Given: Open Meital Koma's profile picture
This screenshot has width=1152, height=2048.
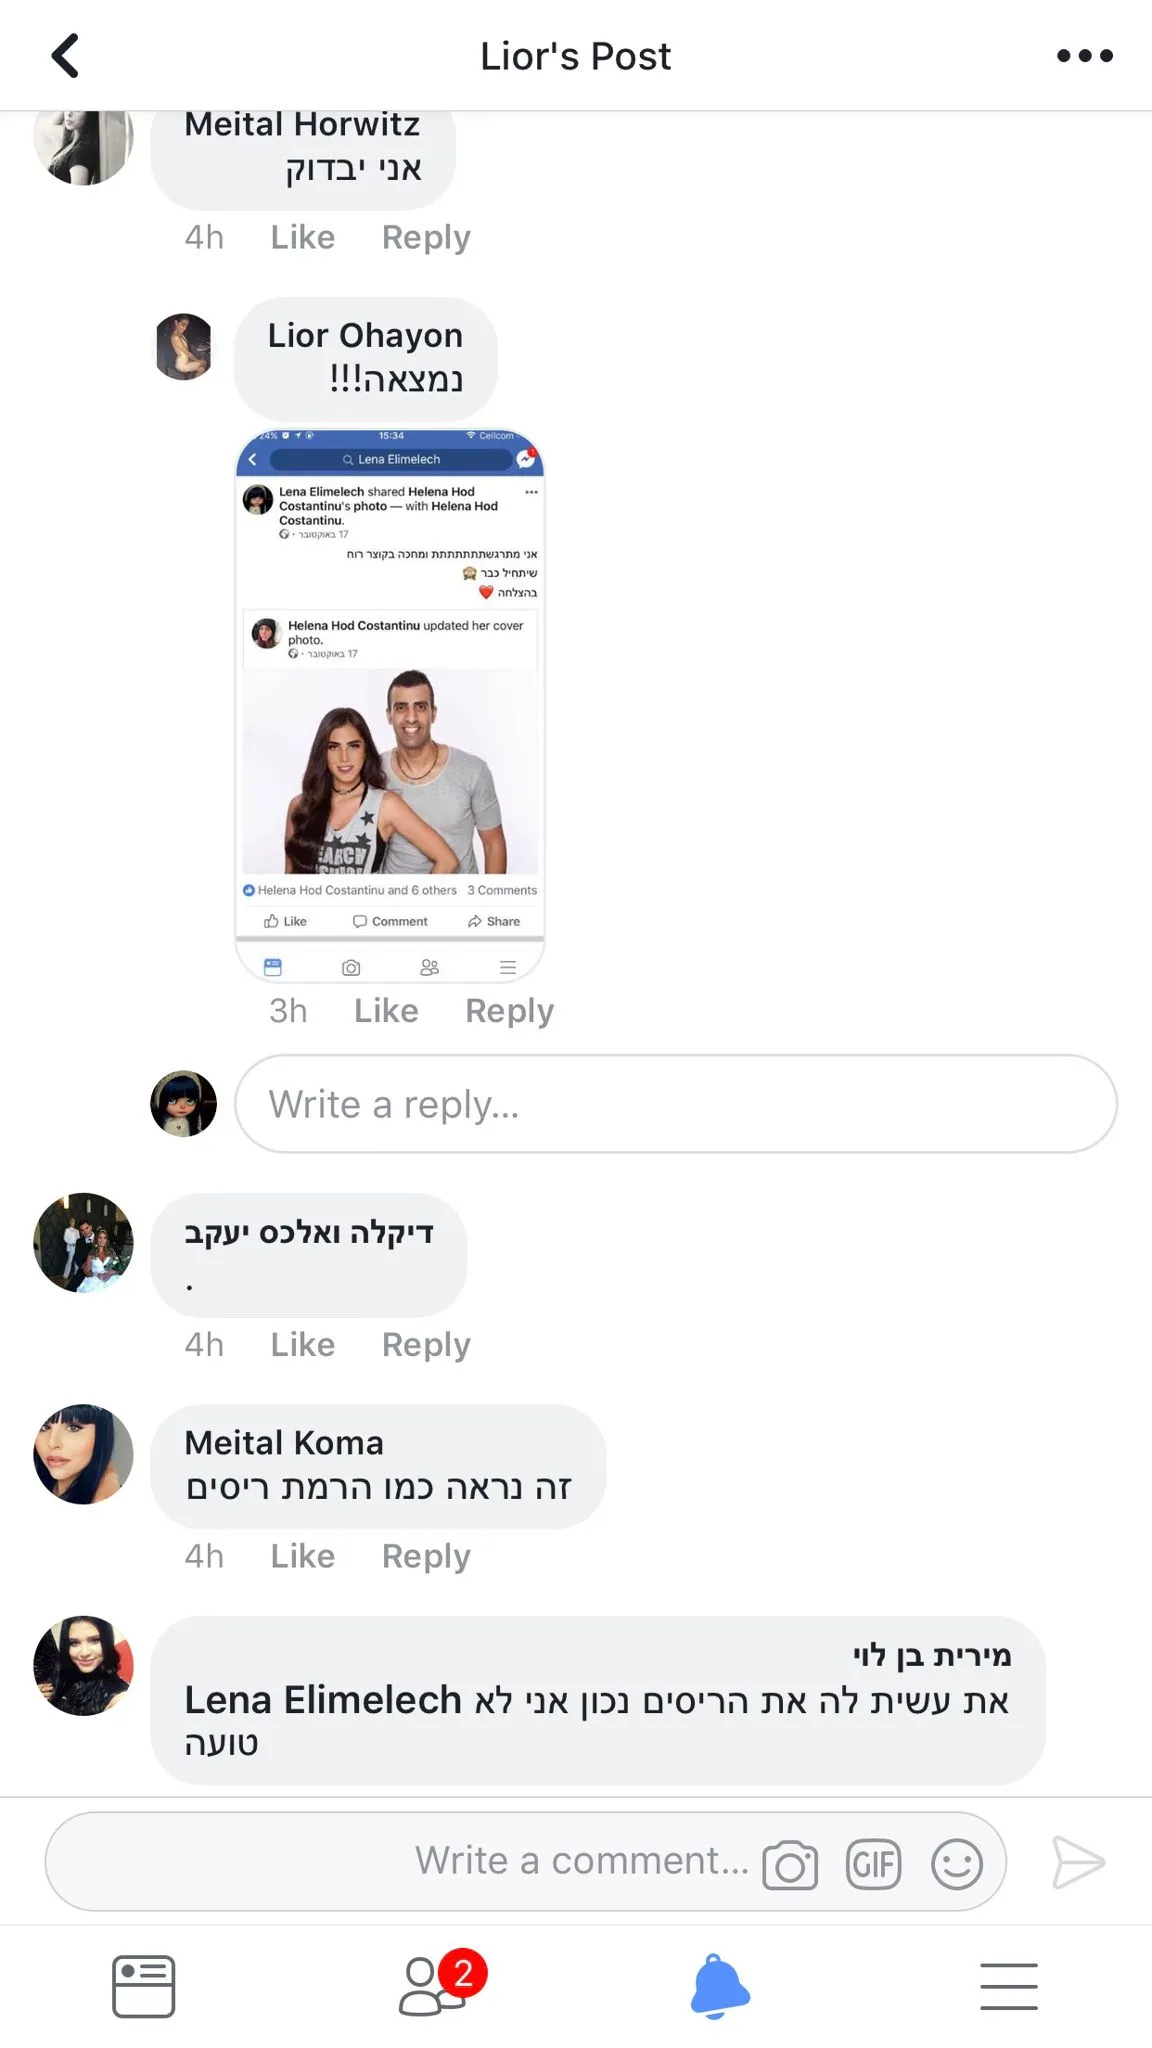Looking at the screenshot, I should [84, 1454].
